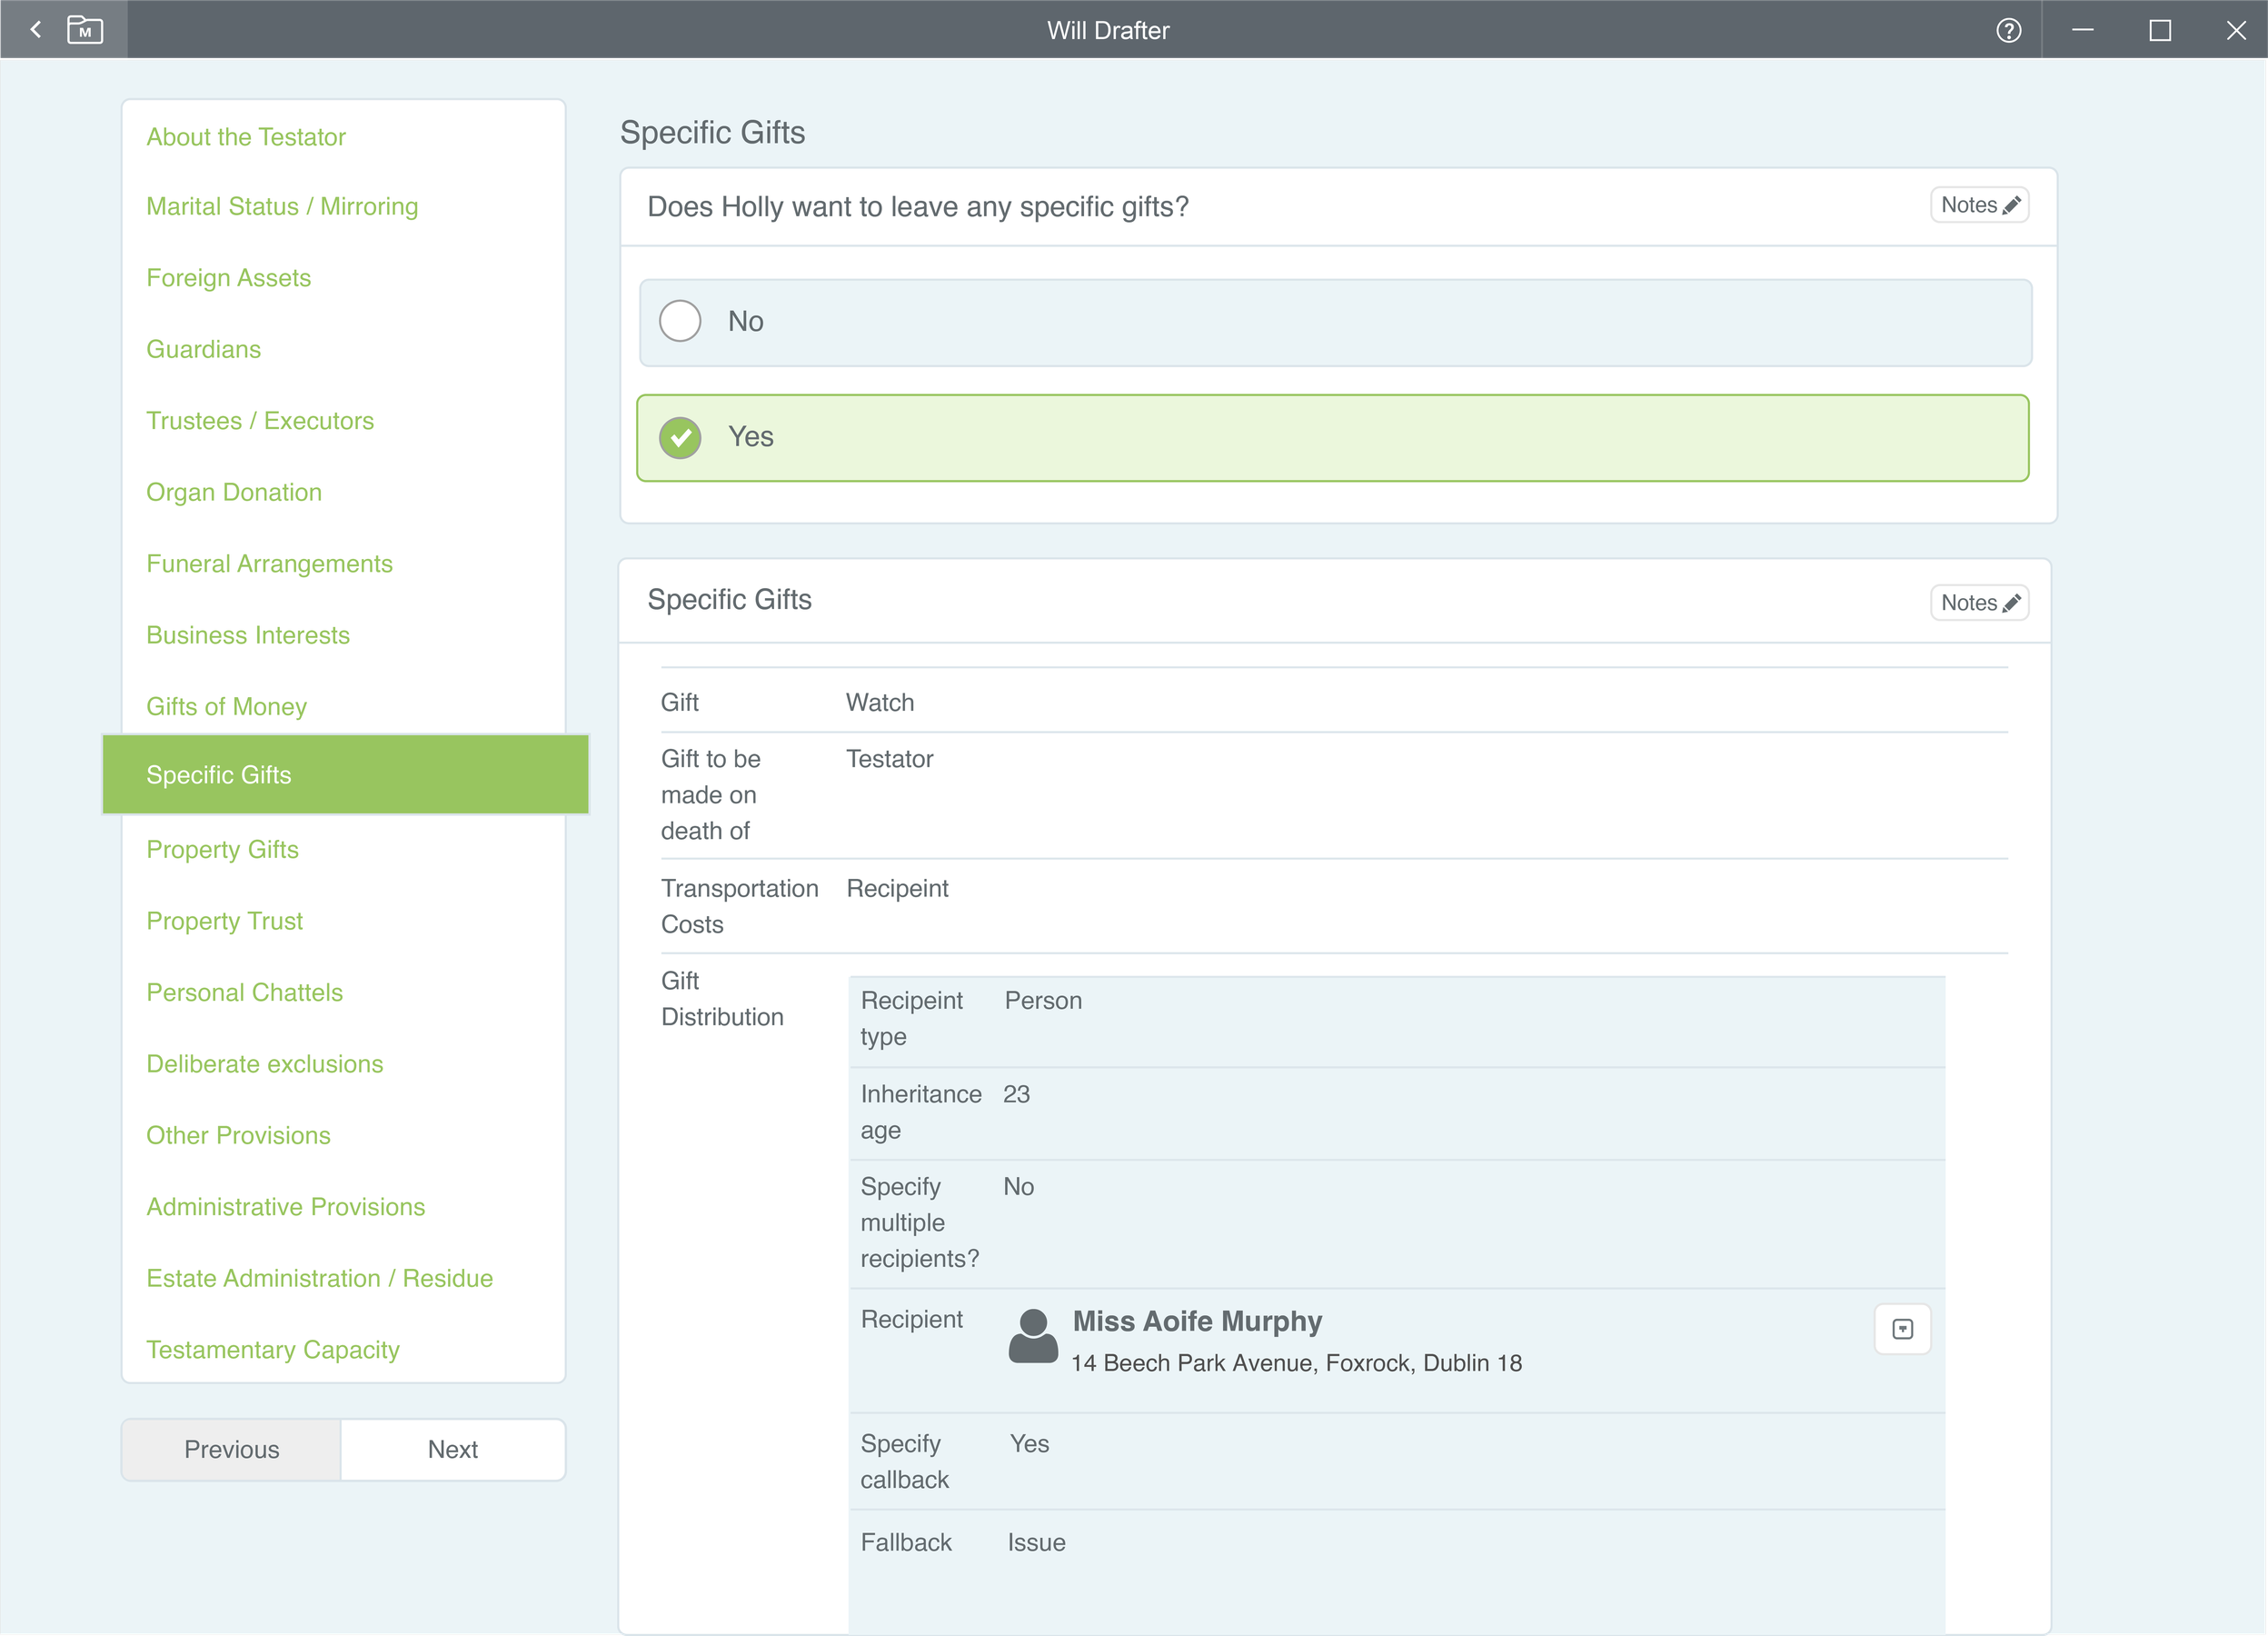
Task: Open Property Gifts section
Action: [222, 849]
